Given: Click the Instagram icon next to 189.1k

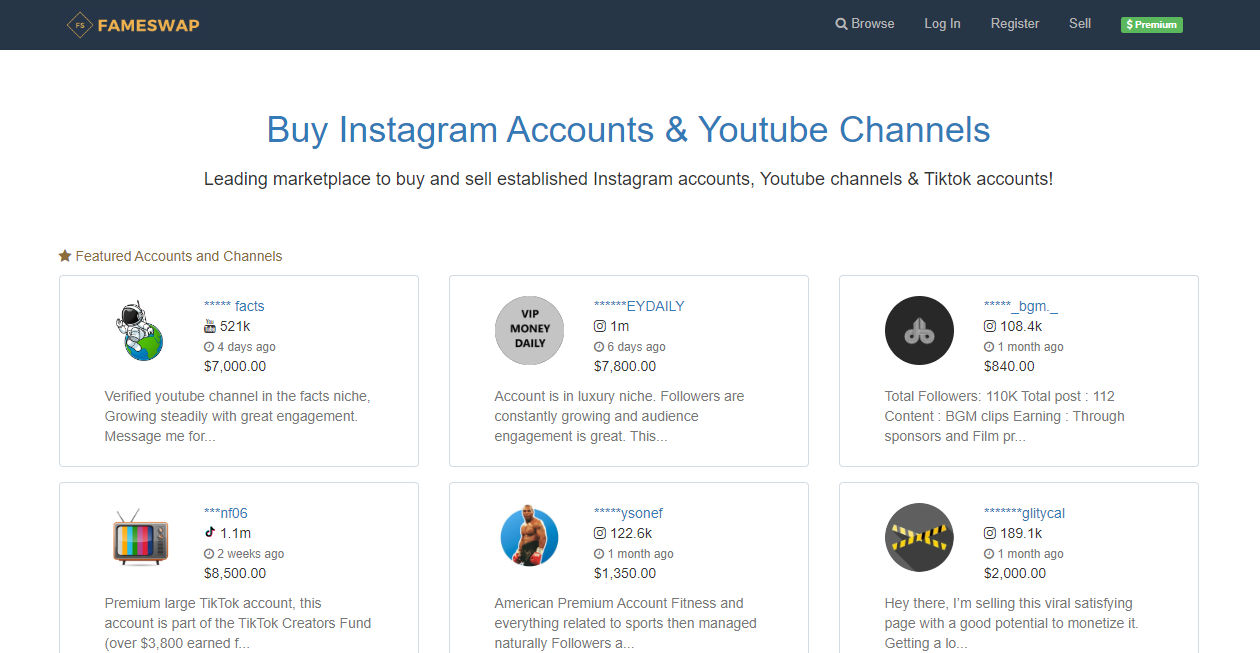Looking at the screenshot, I should click(990, 533).
